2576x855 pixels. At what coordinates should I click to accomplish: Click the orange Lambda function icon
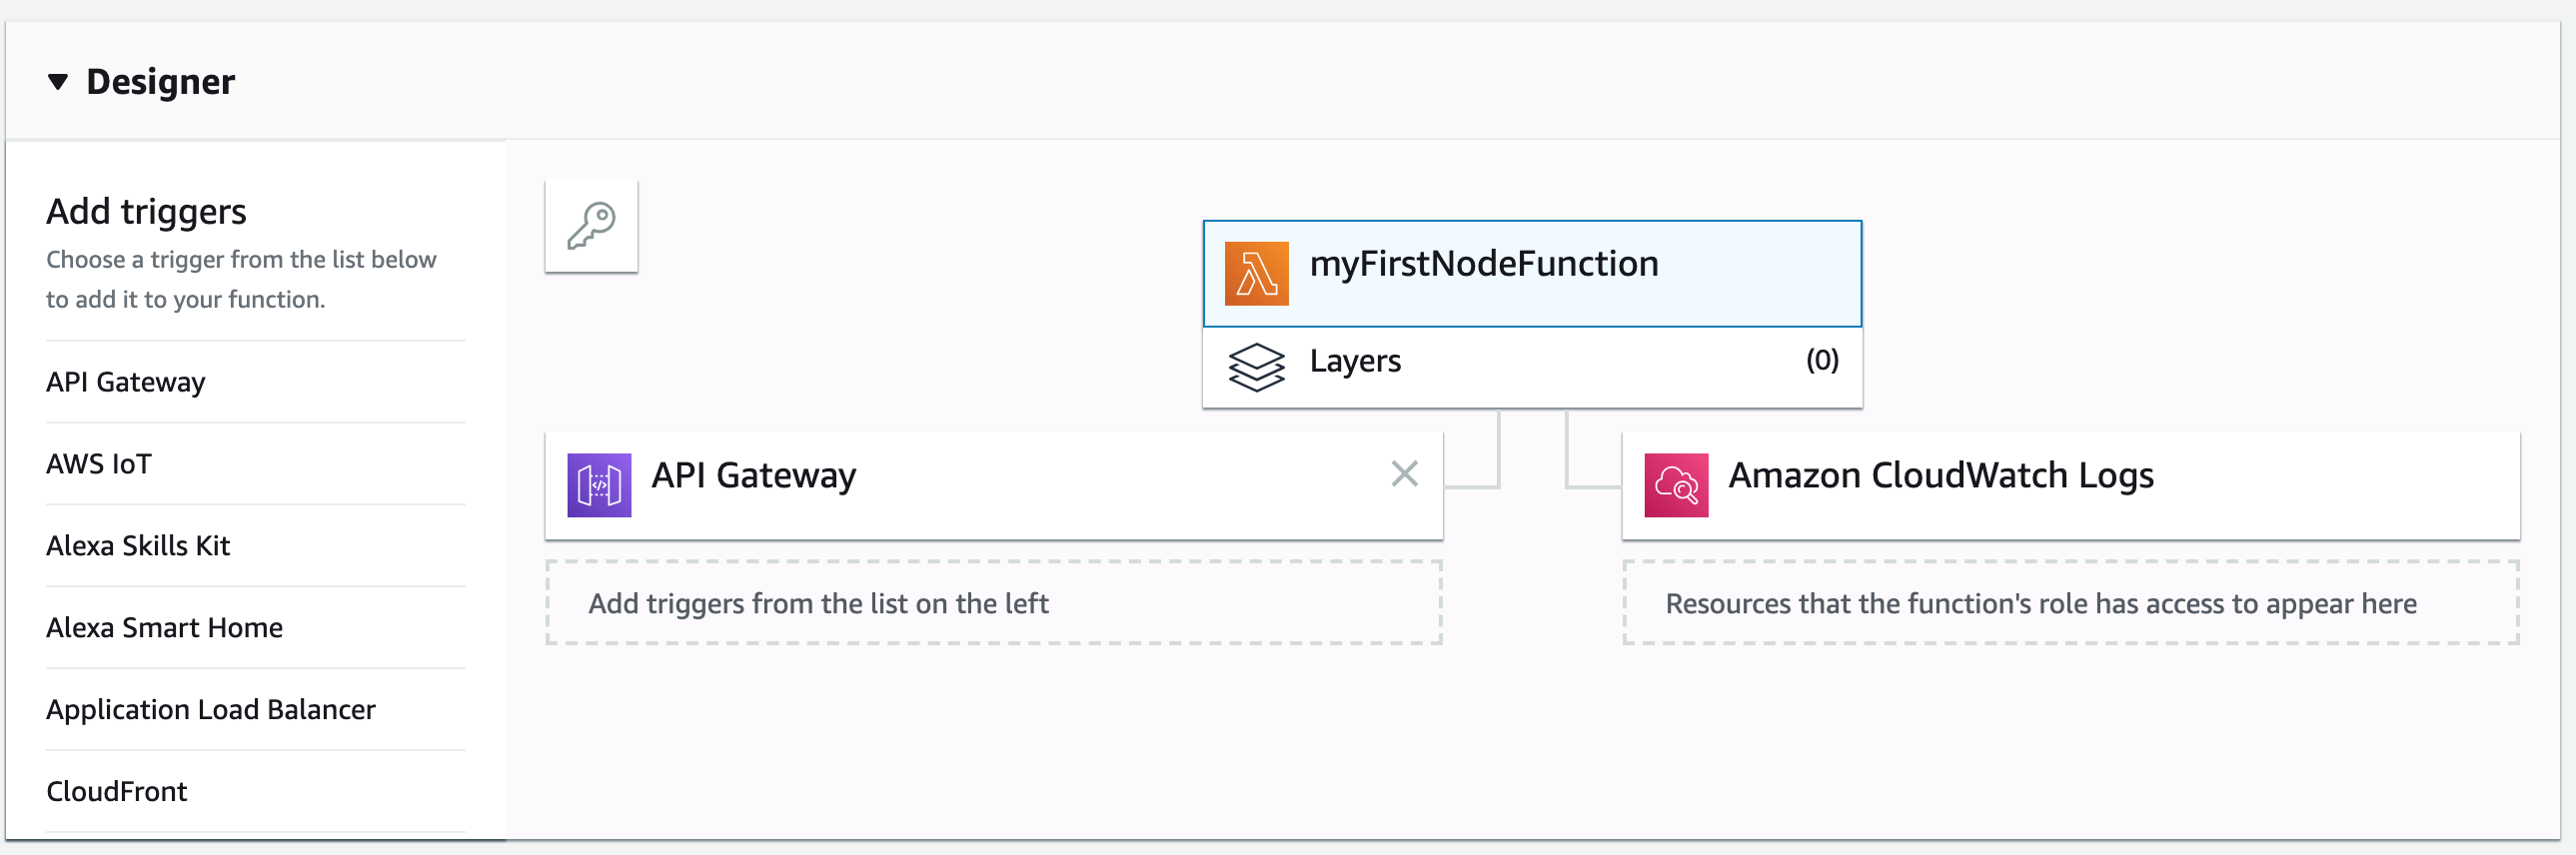tap(1256, 273)
